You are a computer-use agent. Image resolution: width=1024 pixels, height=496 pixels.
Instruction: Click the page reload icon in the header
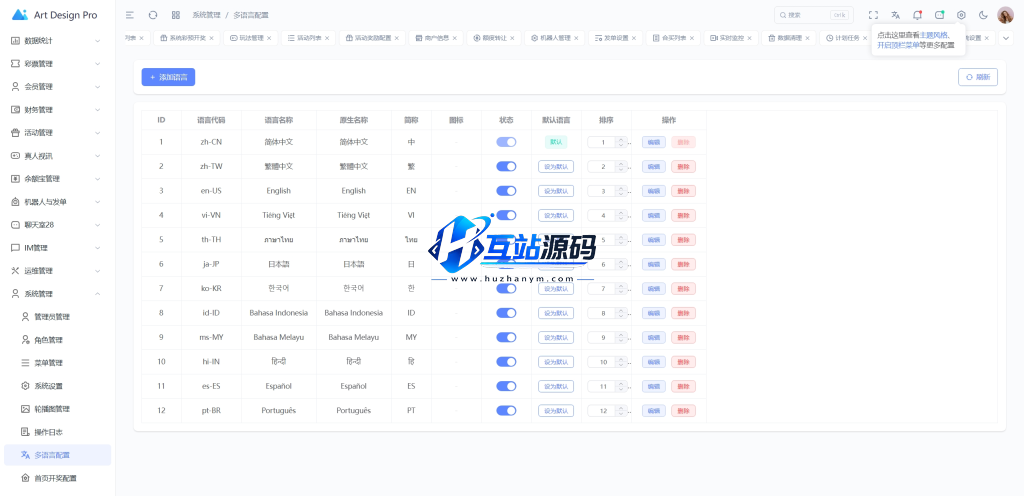tap(153, 15)
